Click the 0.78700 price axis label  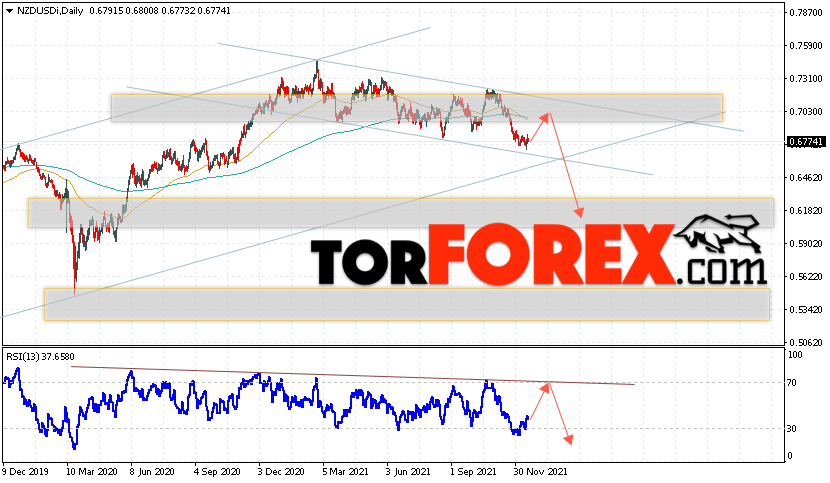pyautogui.click(x=806, y=13)
